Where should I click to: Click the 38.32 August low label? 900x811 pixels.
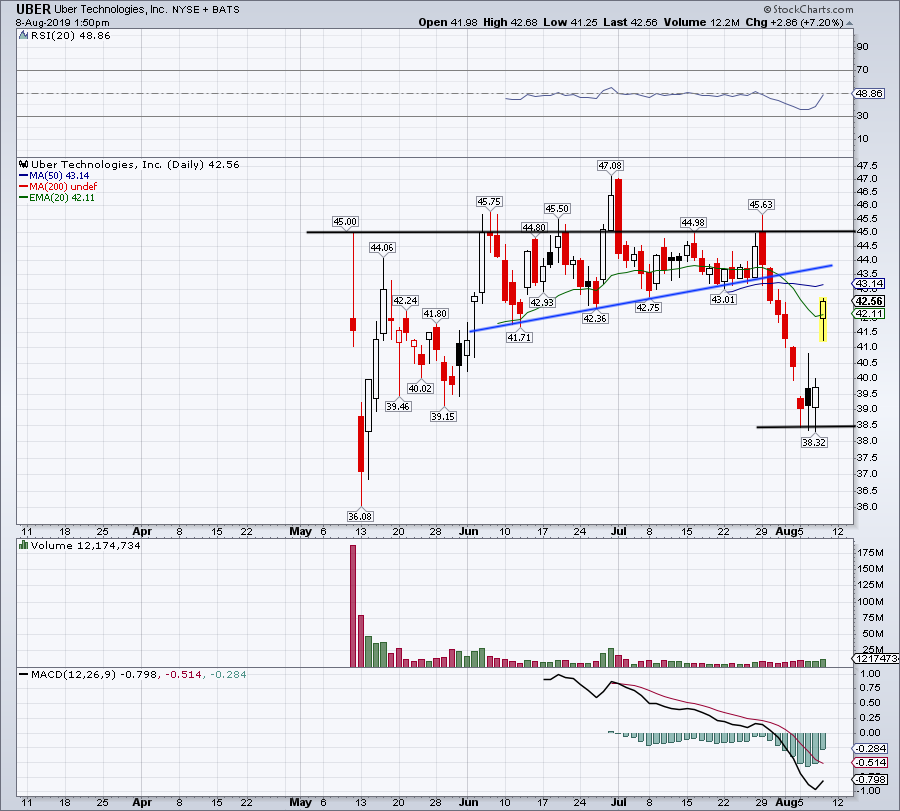coord(814,443)
